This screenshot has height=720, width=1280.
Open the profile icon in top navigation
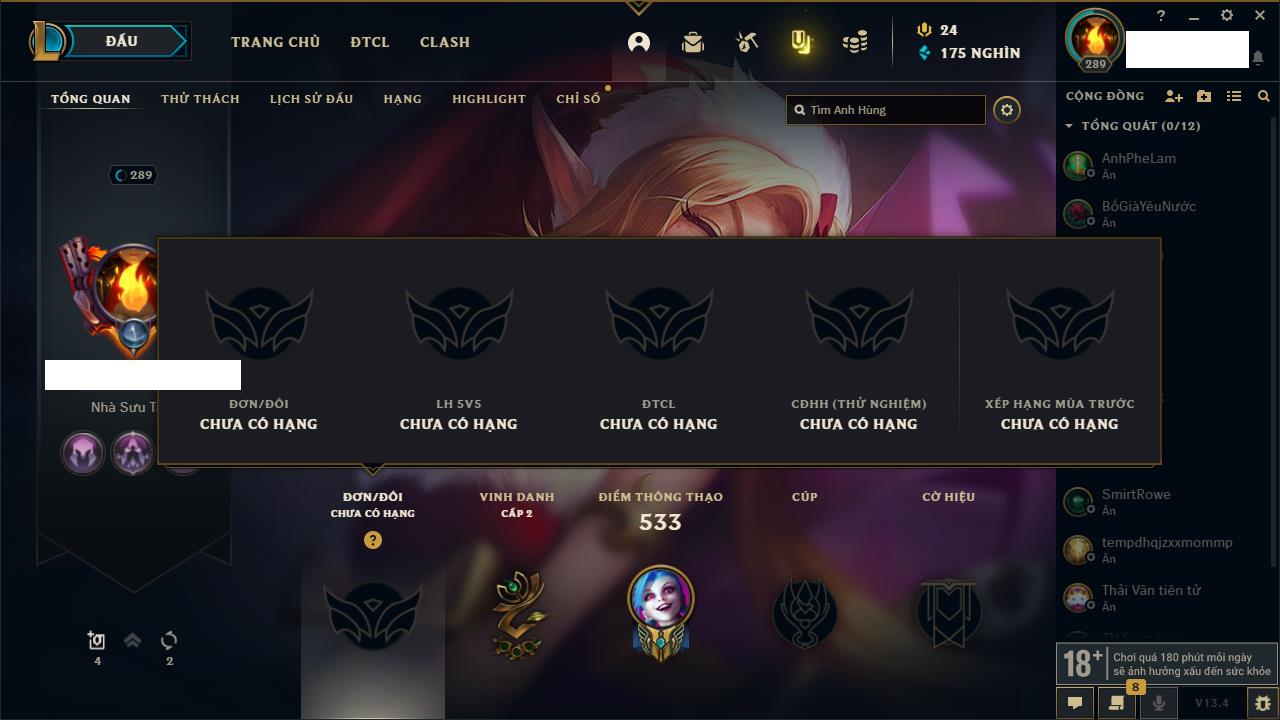[639, 42]
